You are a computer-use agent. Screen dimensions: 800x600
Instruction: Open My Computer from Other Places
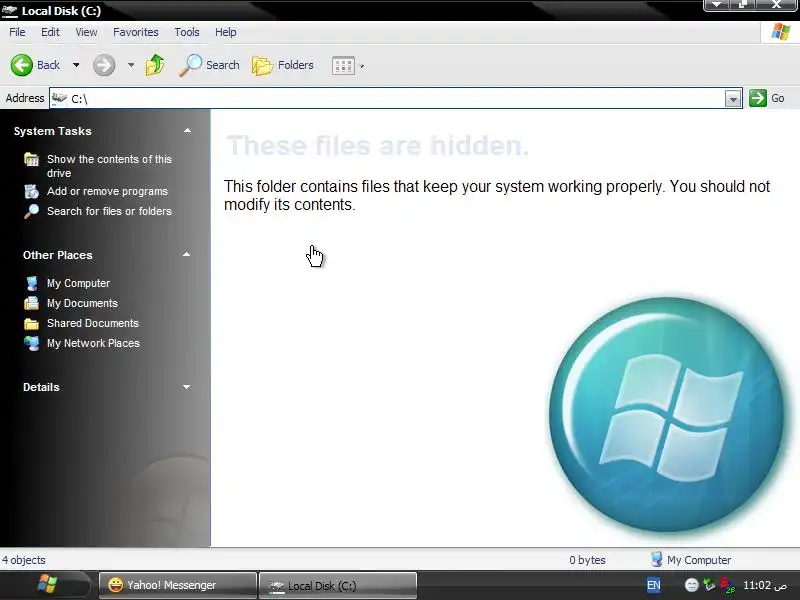[78, 283]
